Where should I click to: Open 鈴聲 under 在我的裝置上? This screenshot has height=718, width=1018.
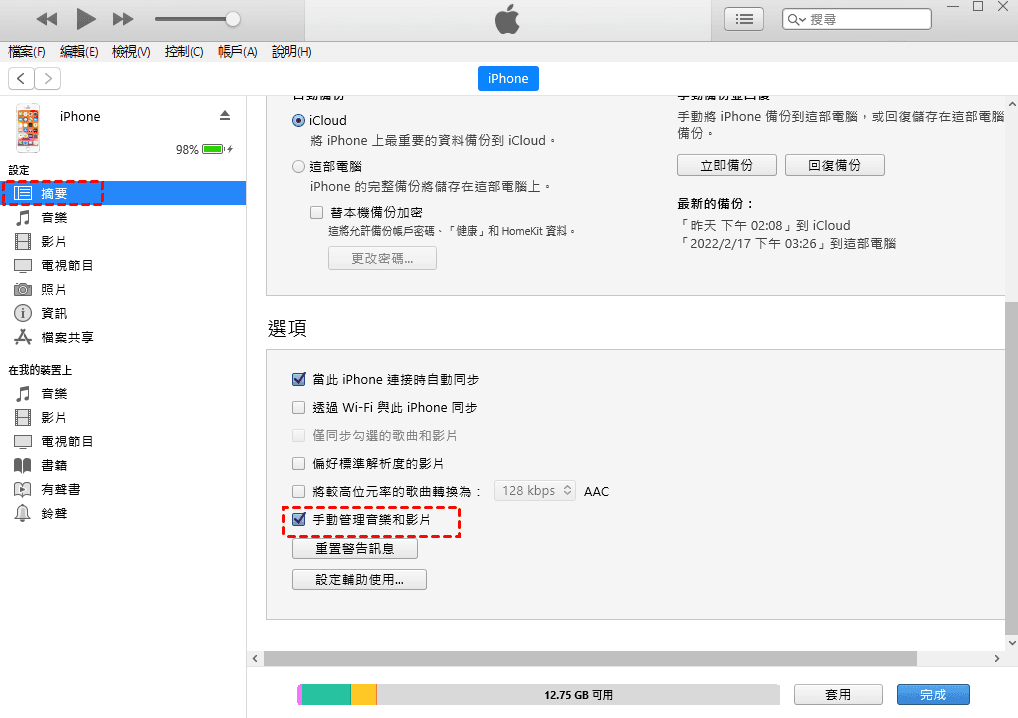[54, 513]
